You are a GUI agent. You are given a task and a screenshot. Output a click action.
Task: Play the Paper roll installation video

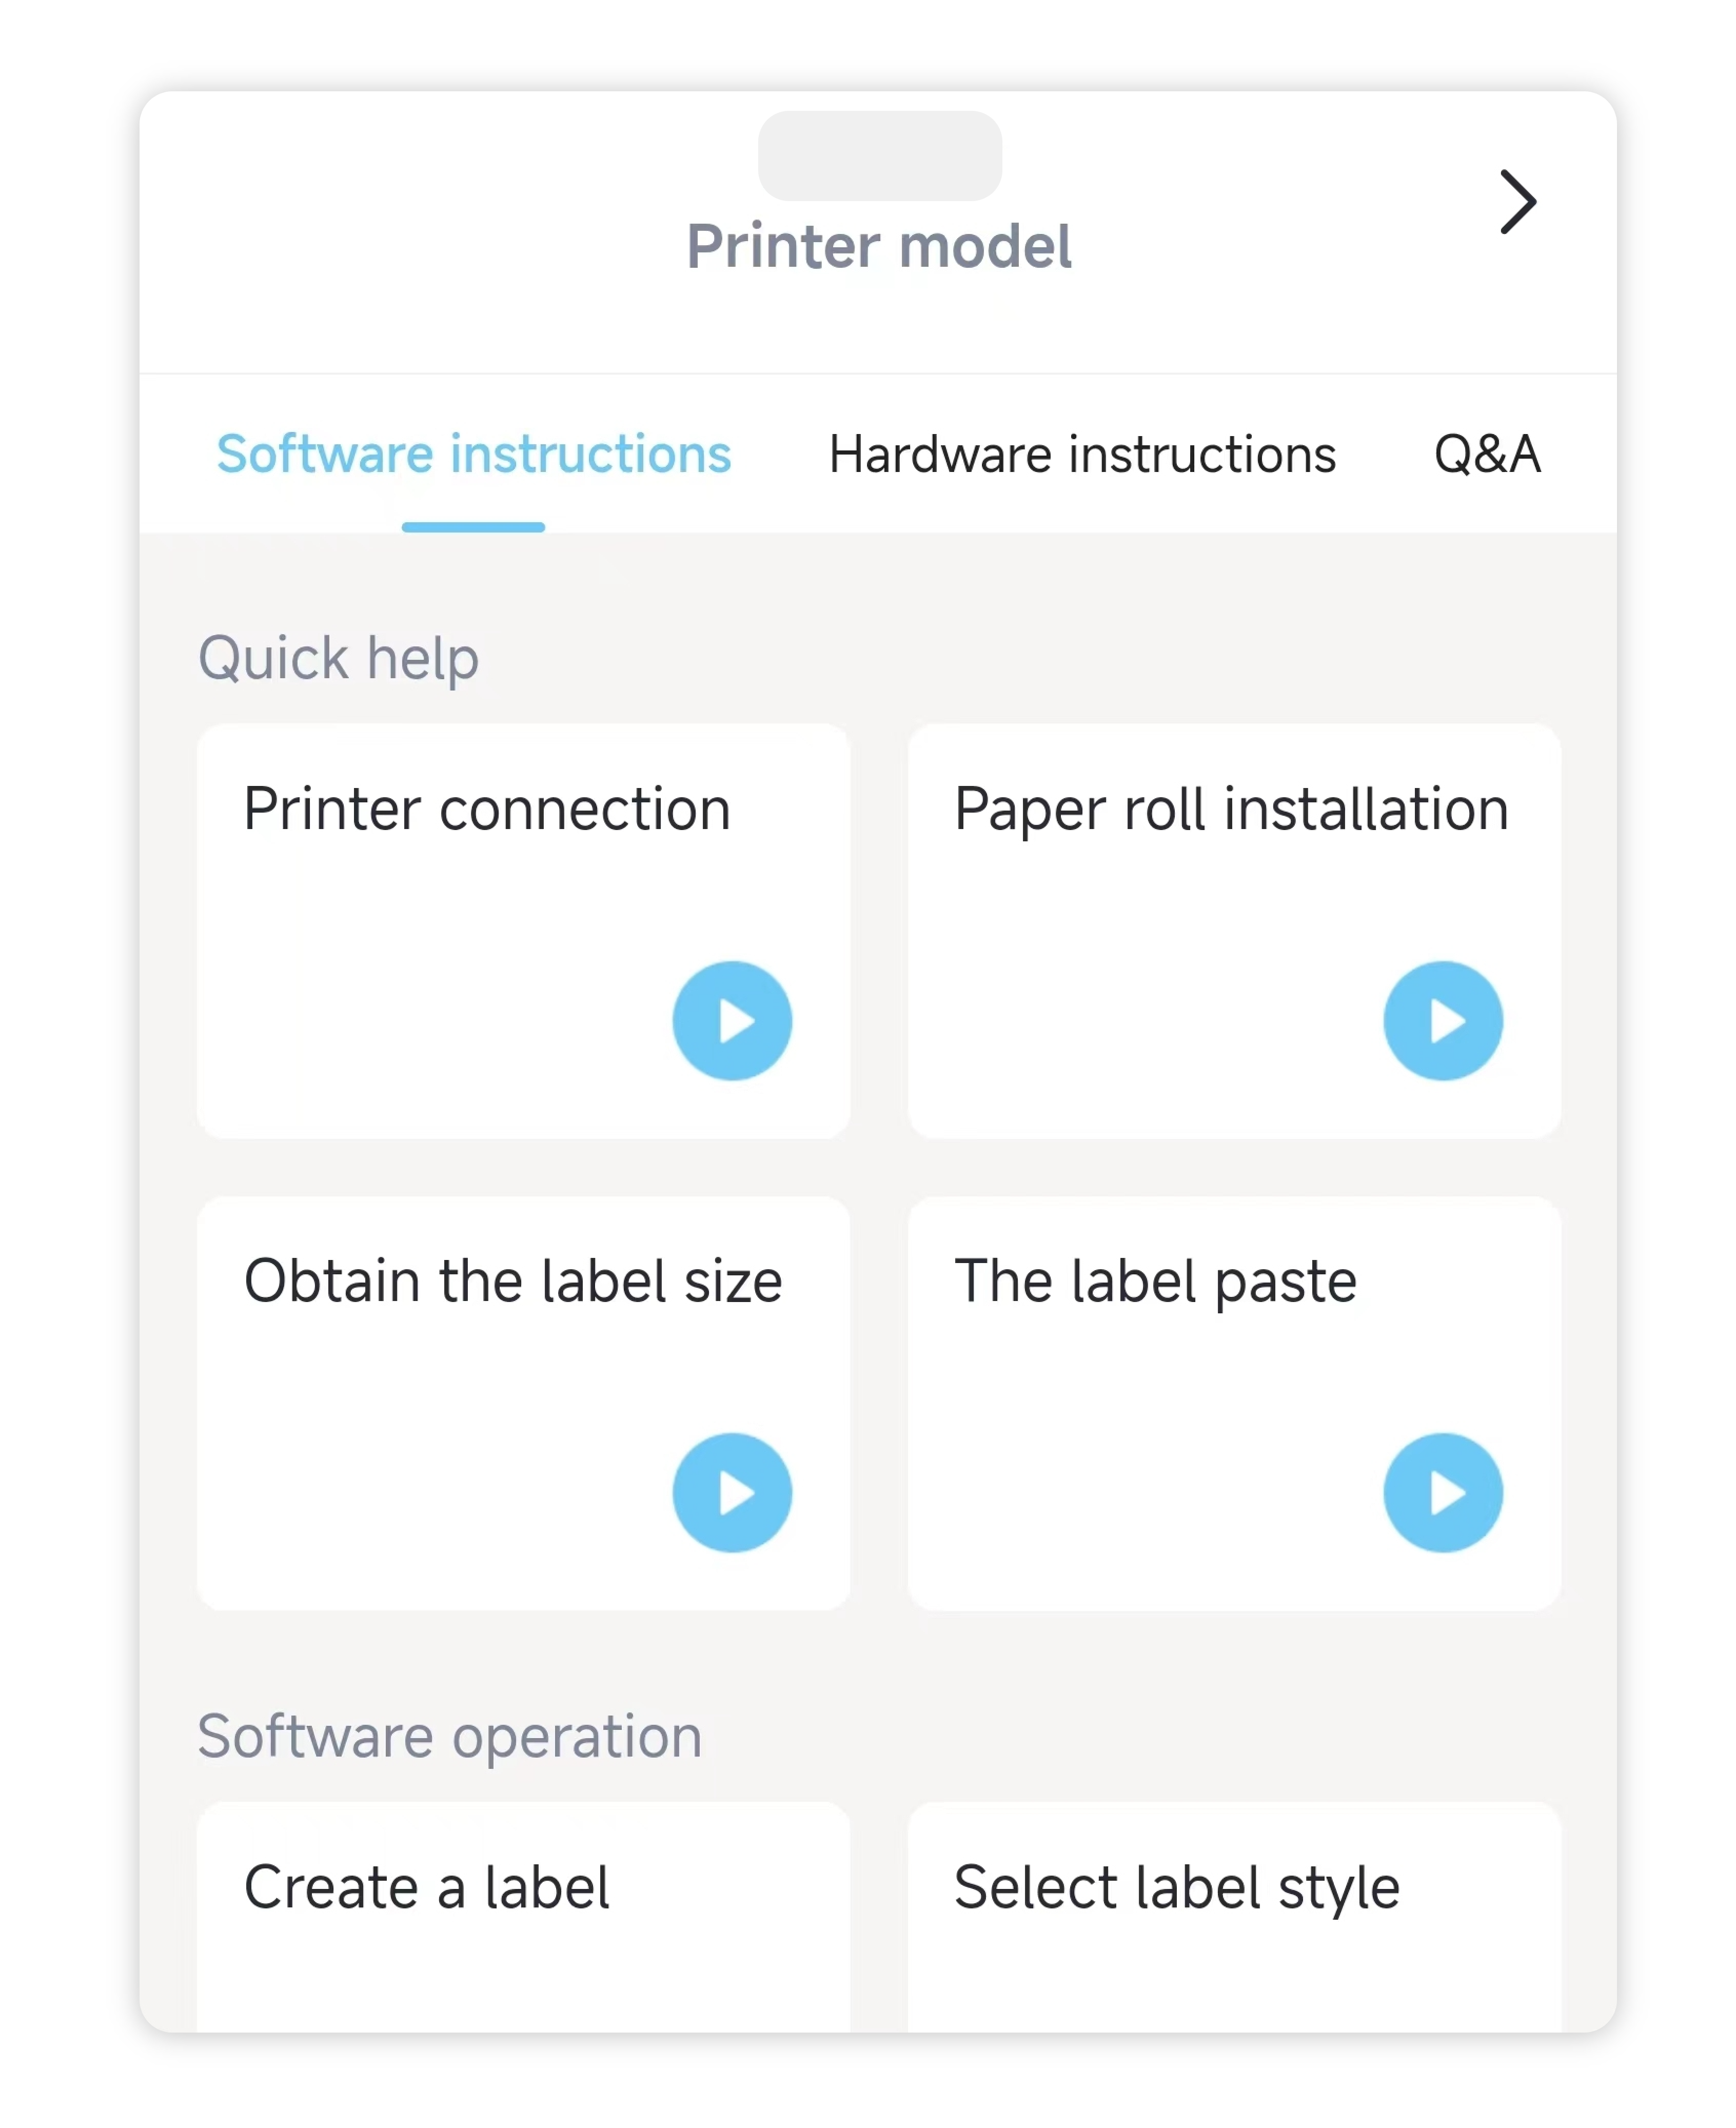point(1443,1021)
